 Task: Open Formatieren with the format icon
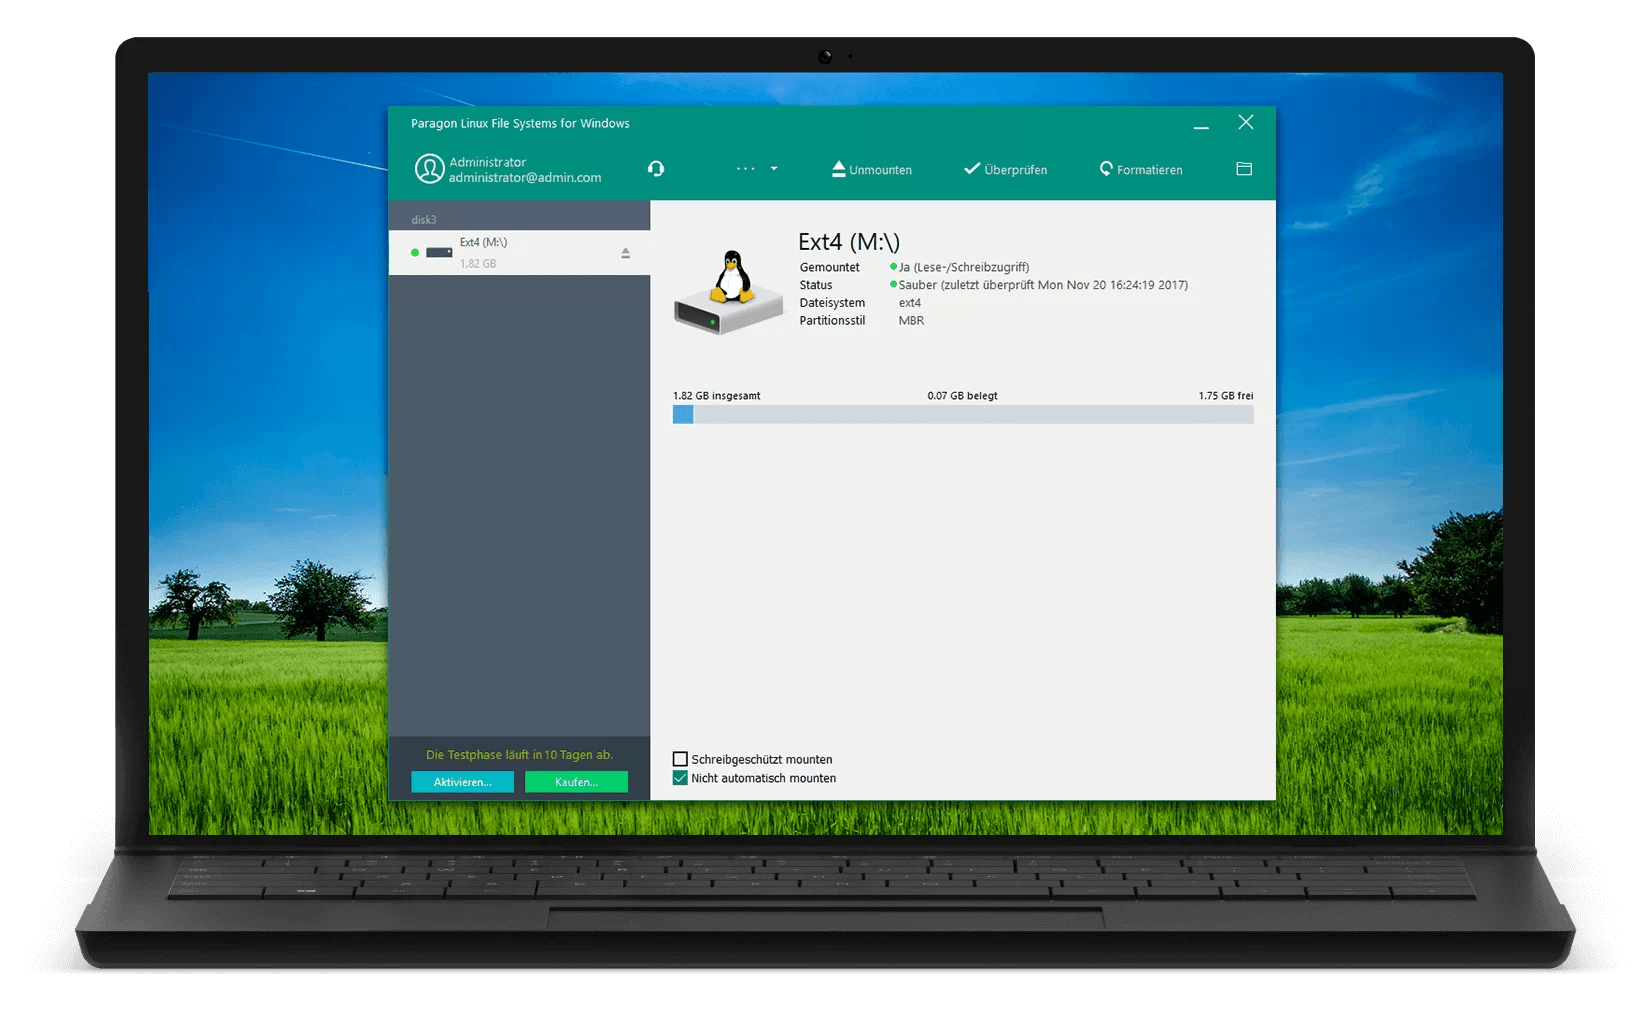tap(1106, 169)
